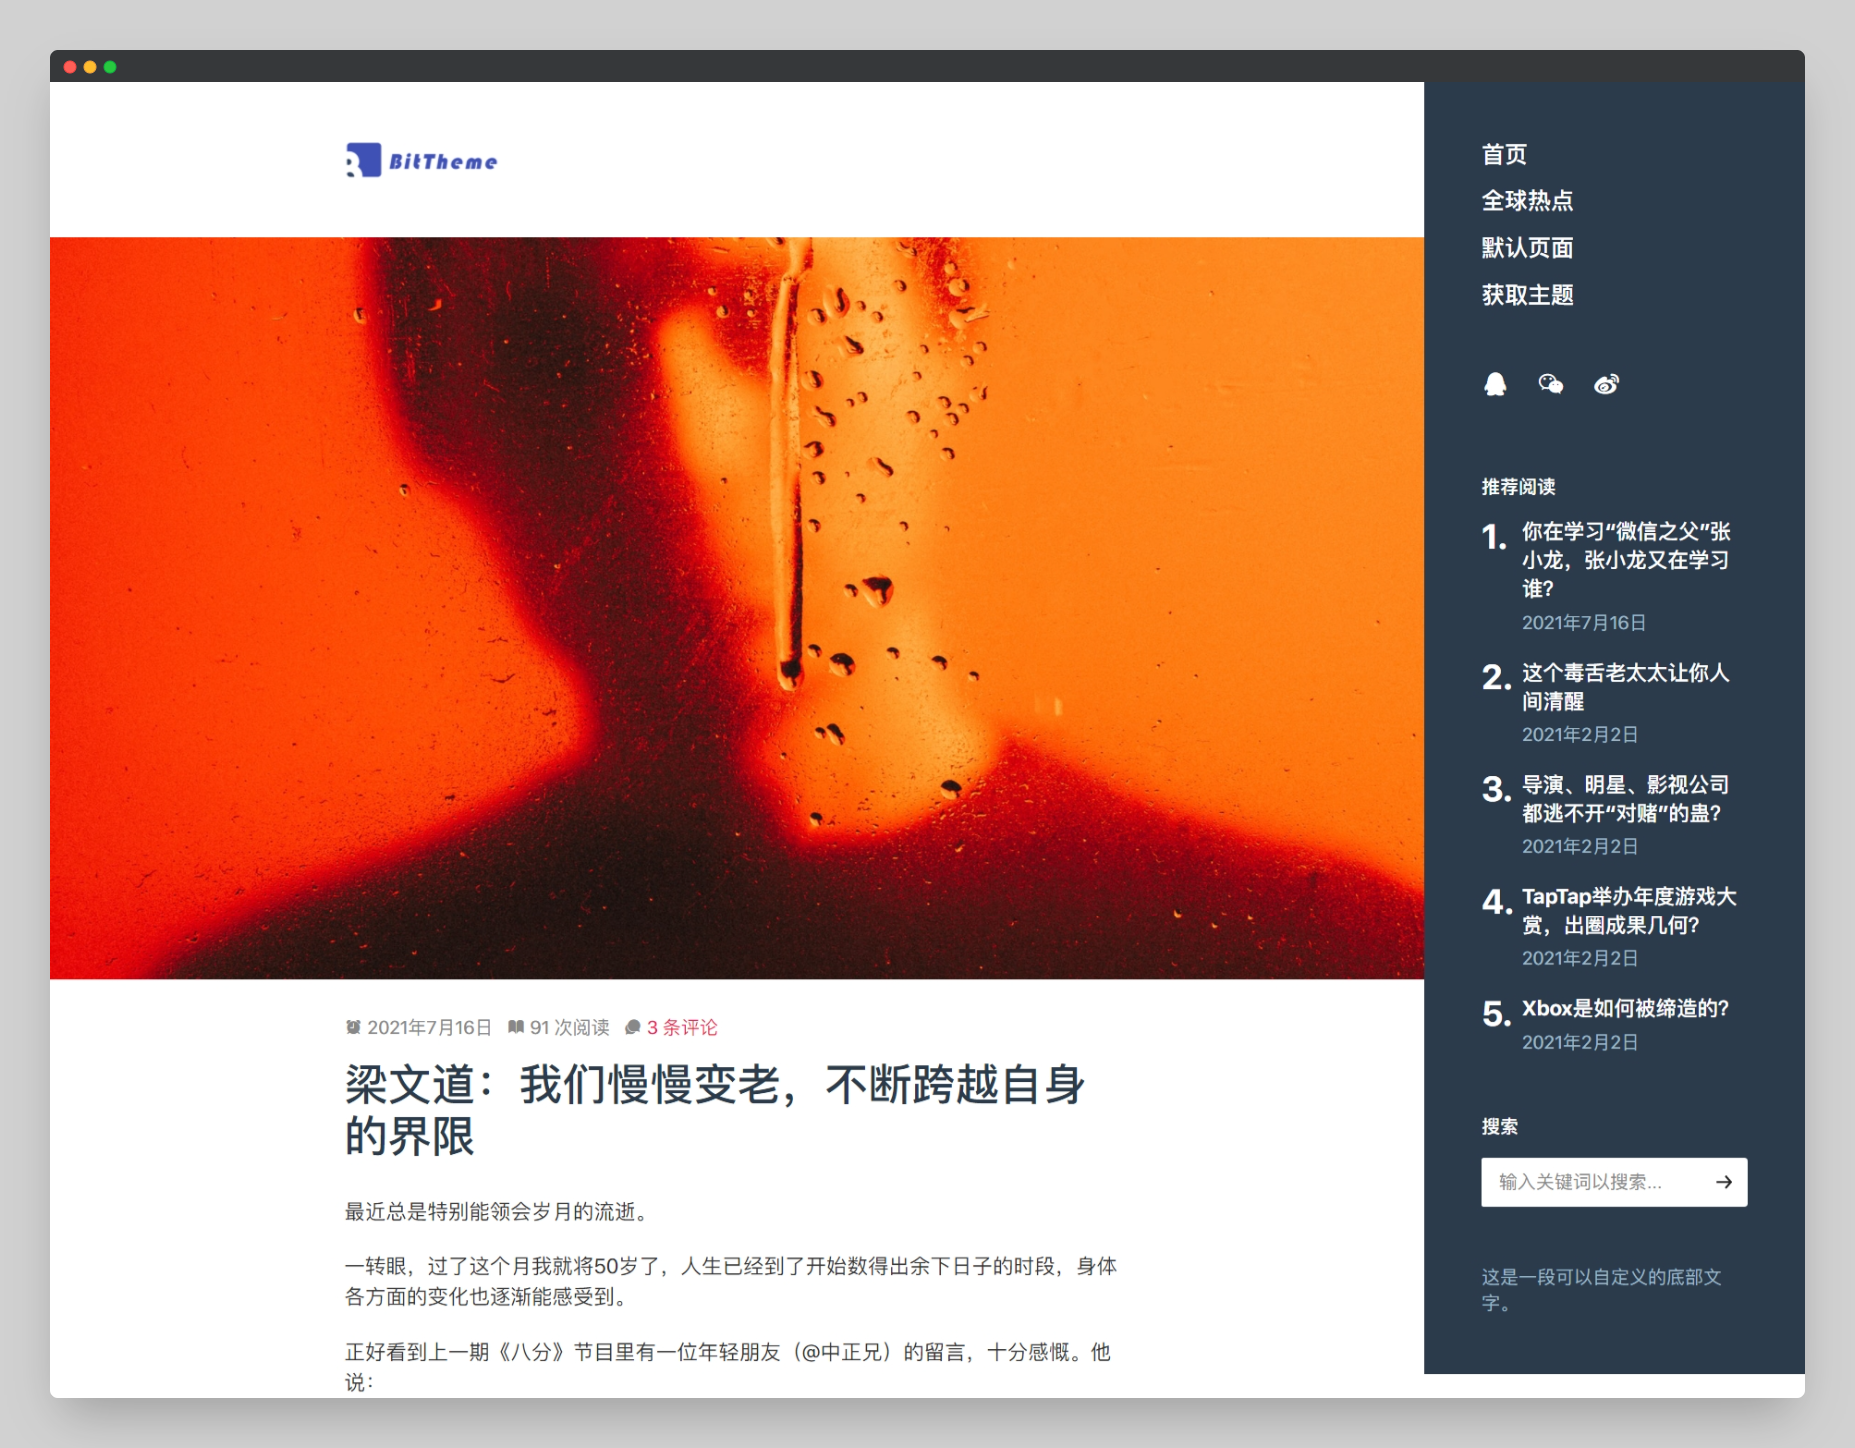Go to 首页 in sidebar menu

[x=1504, y=154]
